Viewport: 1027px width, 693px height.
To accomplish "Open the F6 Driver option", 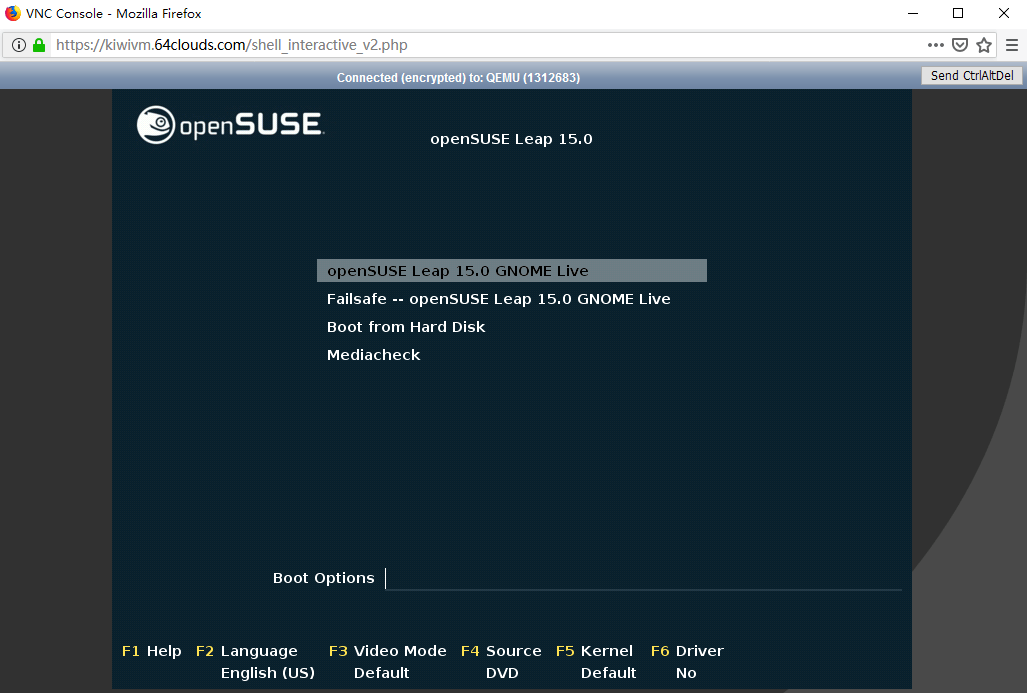I will (687, 651).
